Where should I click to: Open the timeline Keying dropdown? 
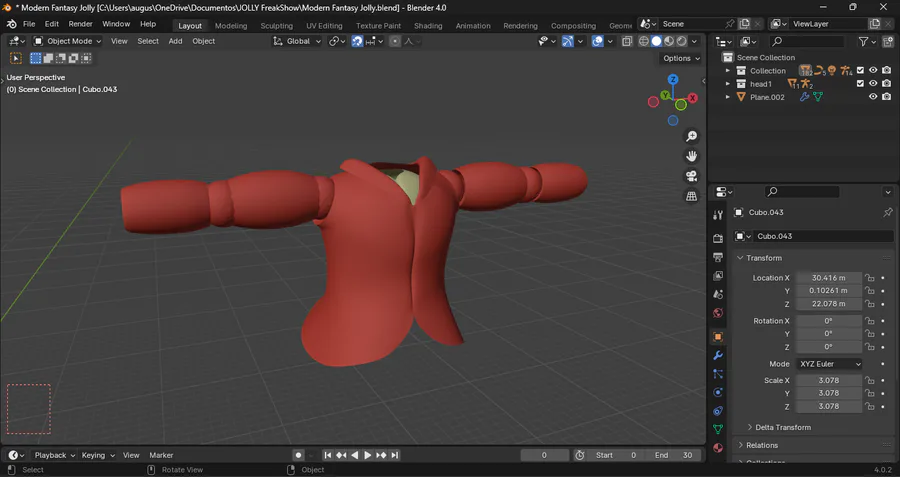point(98,455)
